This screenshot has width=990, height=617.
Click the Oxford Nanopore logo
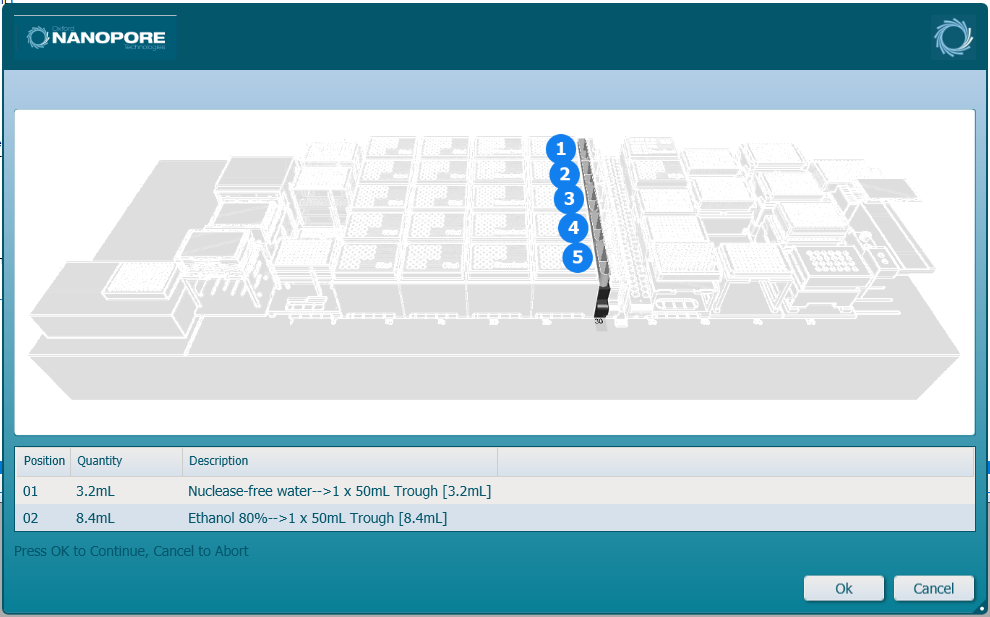[95, 38]
